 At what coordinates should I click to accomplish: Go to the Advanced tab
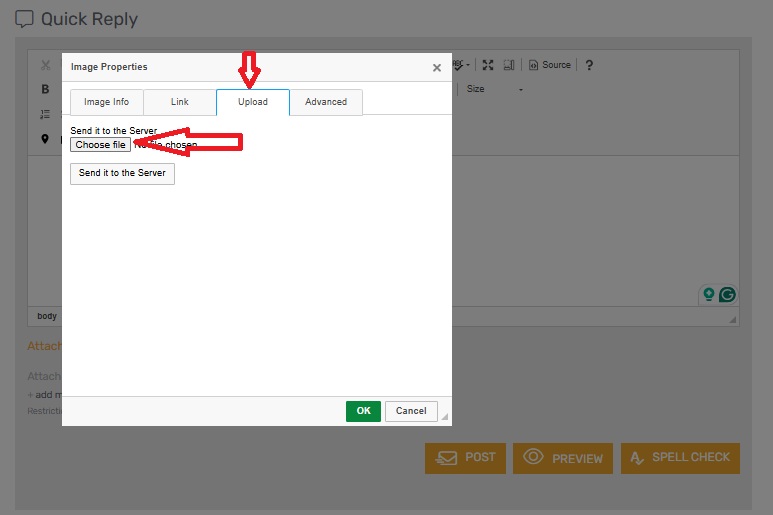point(326,102)
